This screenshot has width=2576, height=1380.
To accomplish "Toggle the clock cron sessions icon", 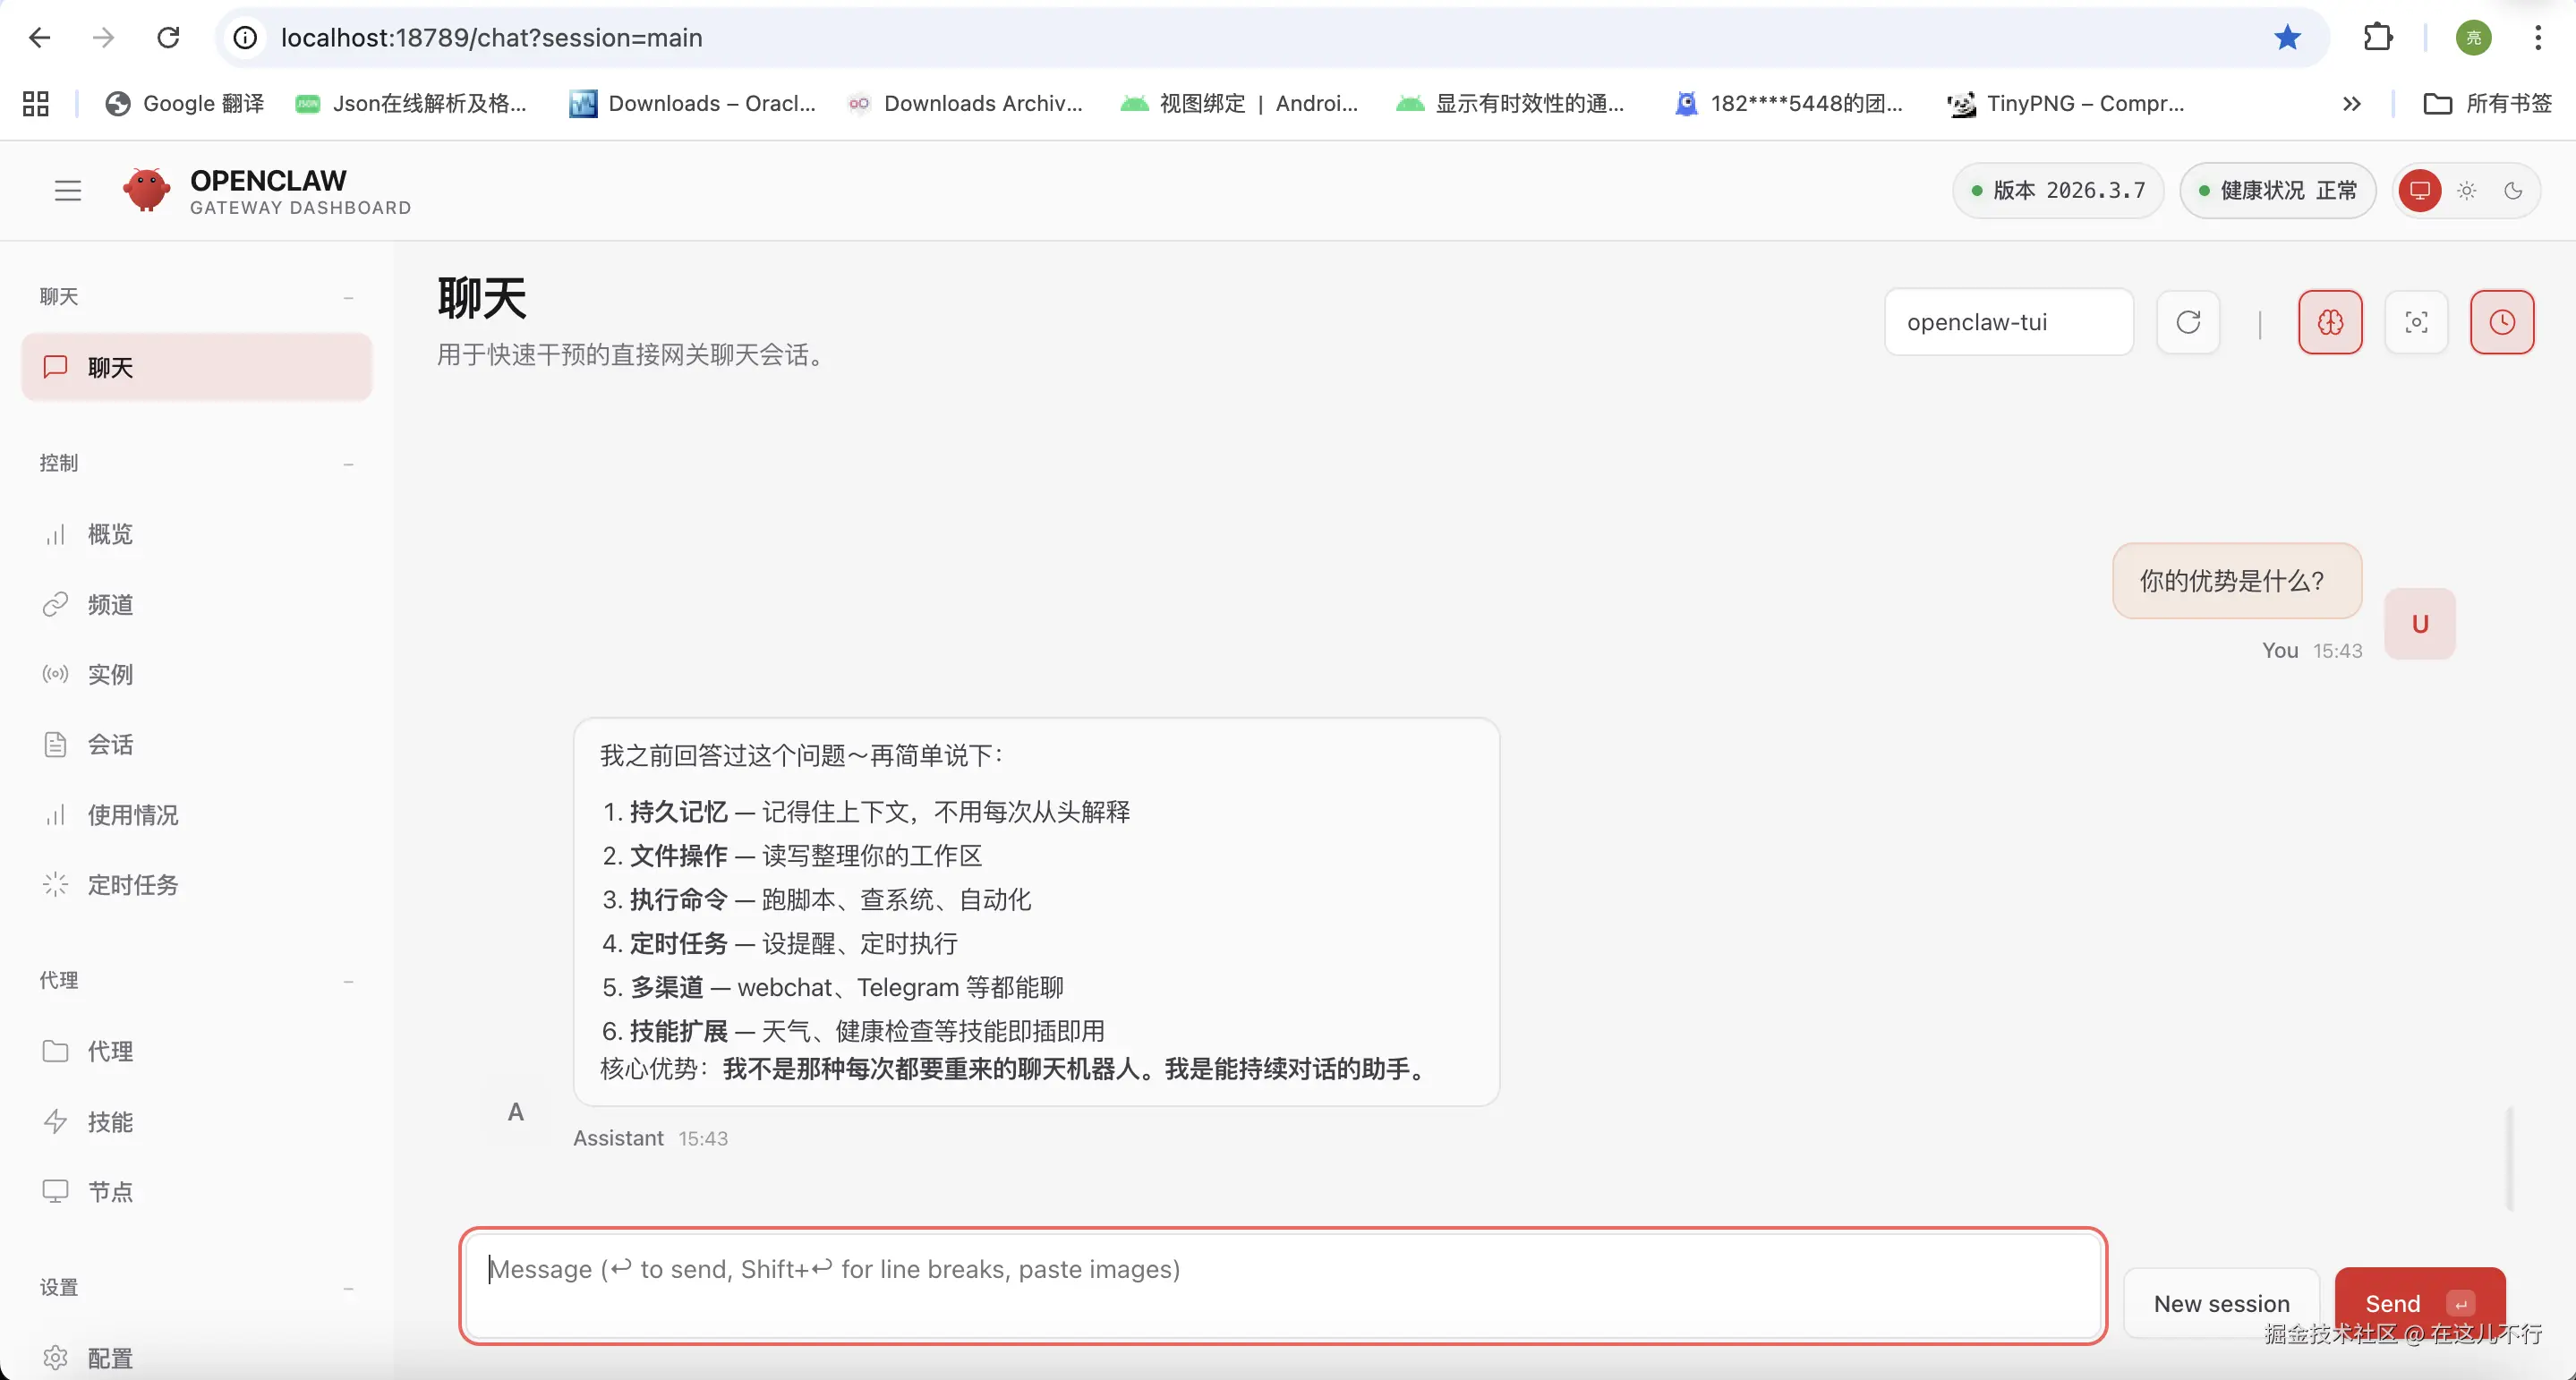I will (x=2502, y=322).
